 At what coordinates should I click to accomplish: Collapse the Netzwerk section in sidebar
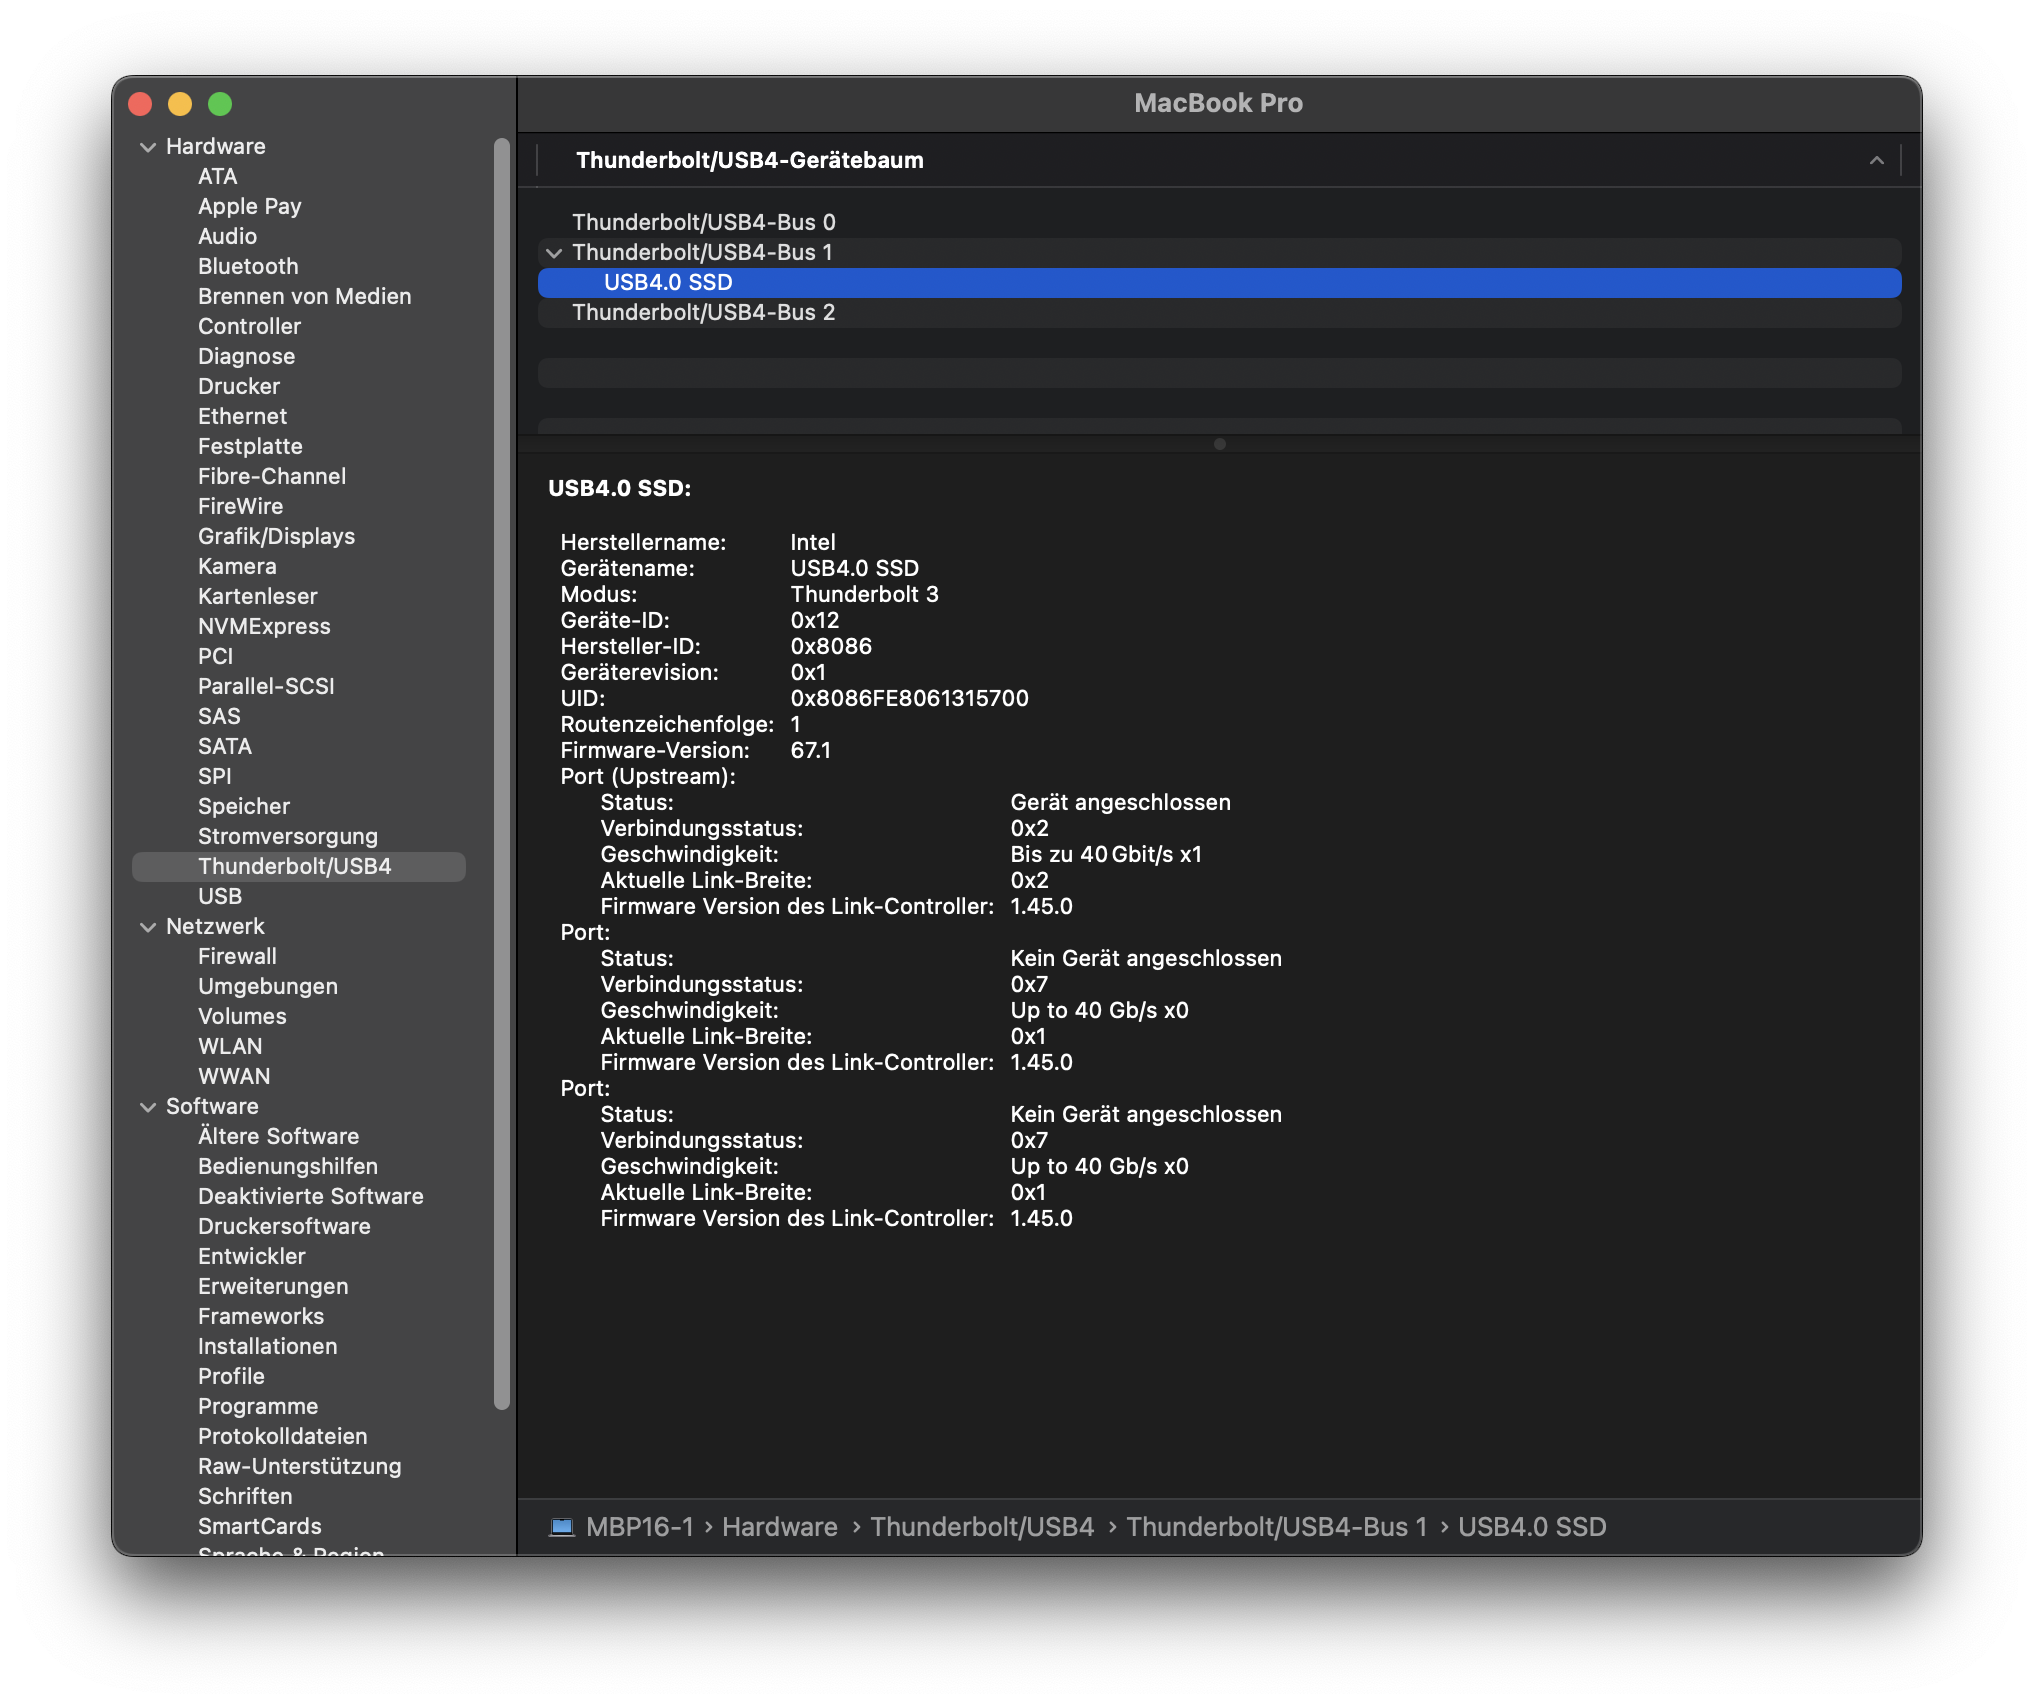click(148, 927)
